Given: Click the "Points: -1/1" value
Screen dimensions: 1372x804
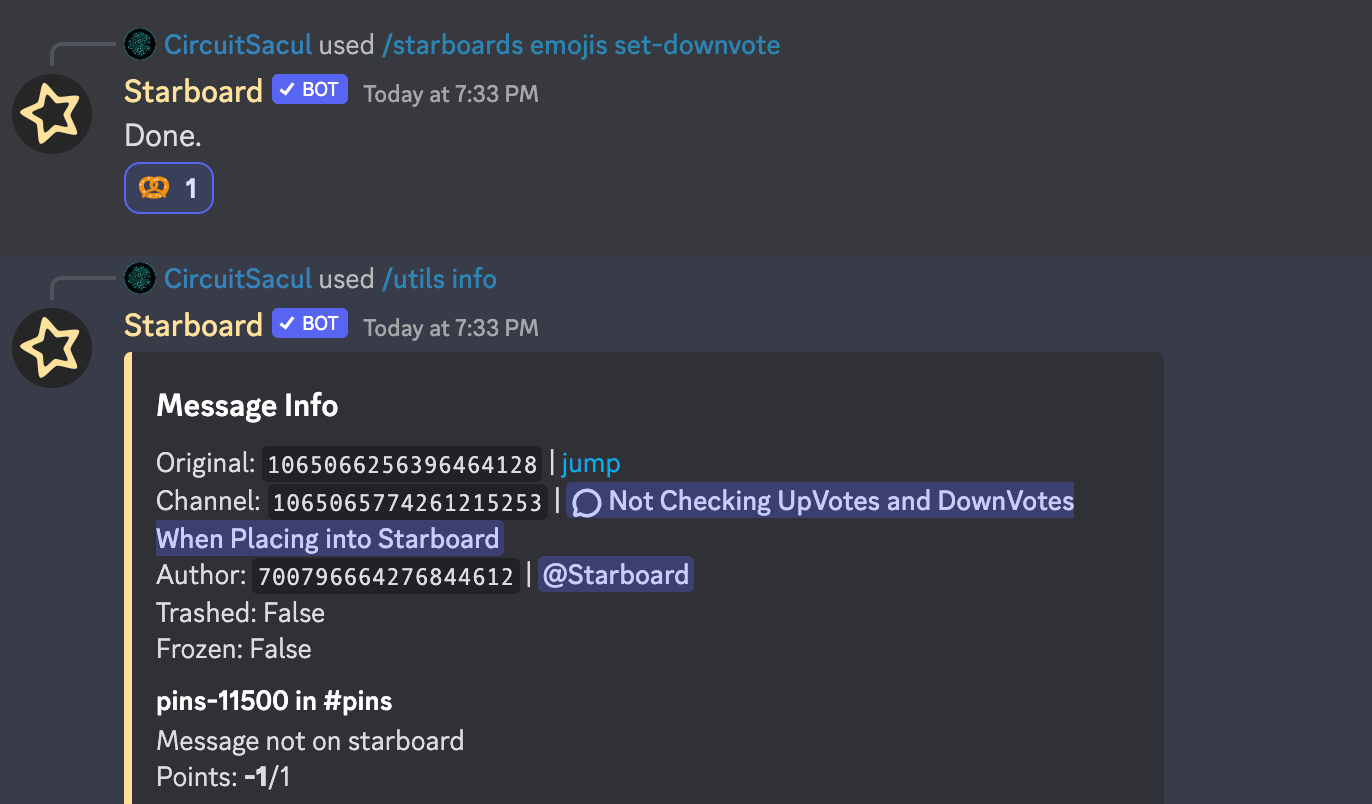Looking at the screenshot, I should (x=223, y=777).
